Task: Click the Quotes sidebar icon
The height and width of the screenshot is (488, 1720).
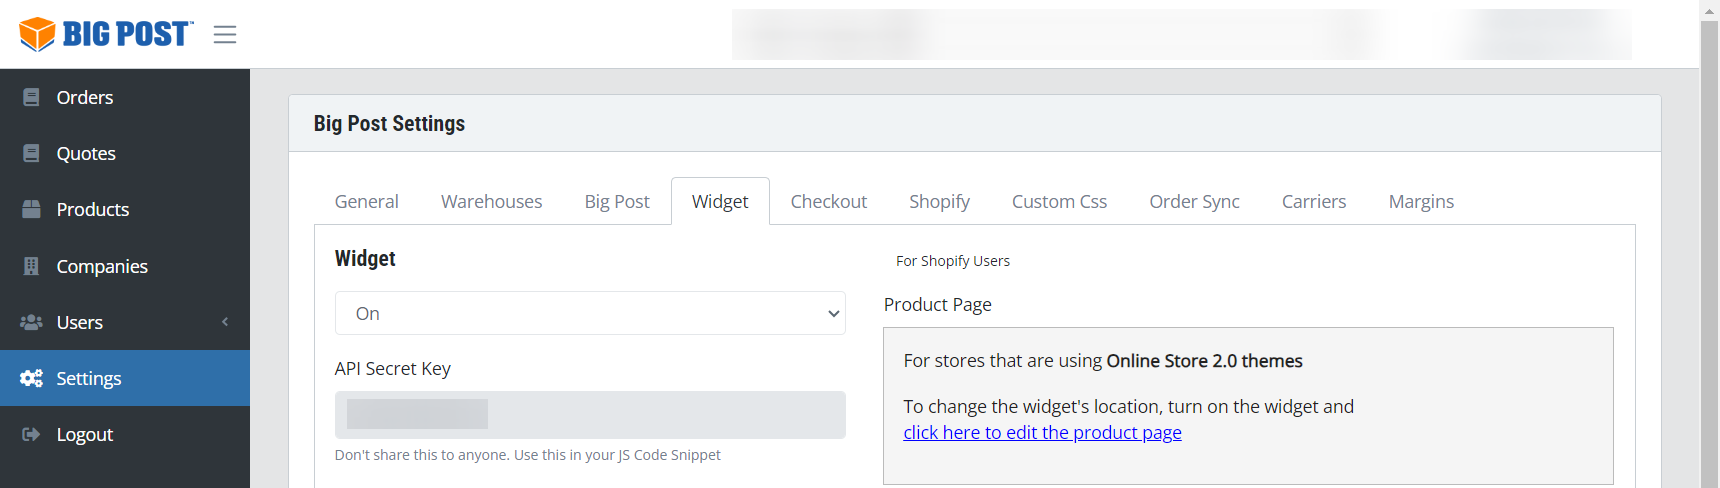Action: pyautogui.click(x=31, y=153)
